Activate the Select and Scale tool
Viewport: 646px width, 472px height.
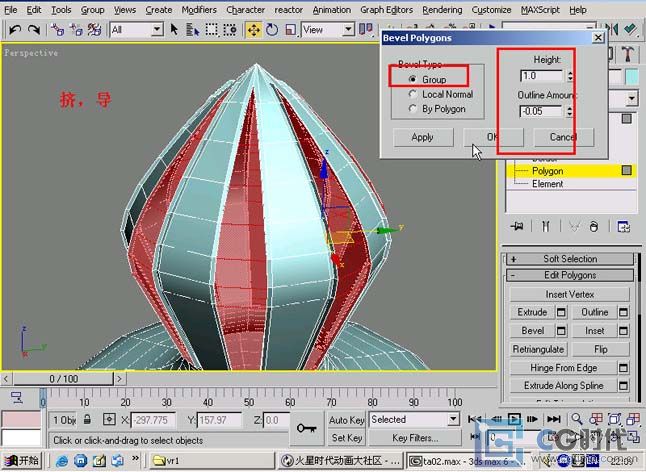[290, 30]
